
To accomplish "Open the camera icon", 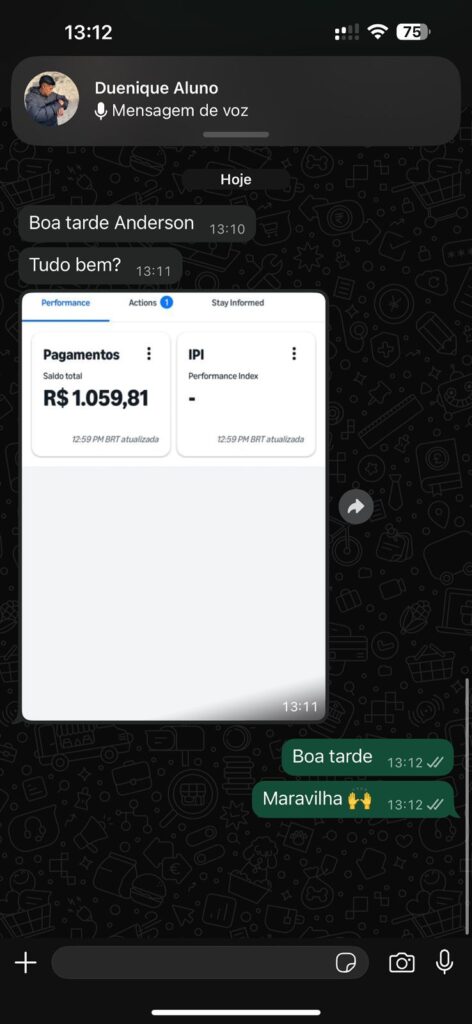I will click(x=401, y=963).
